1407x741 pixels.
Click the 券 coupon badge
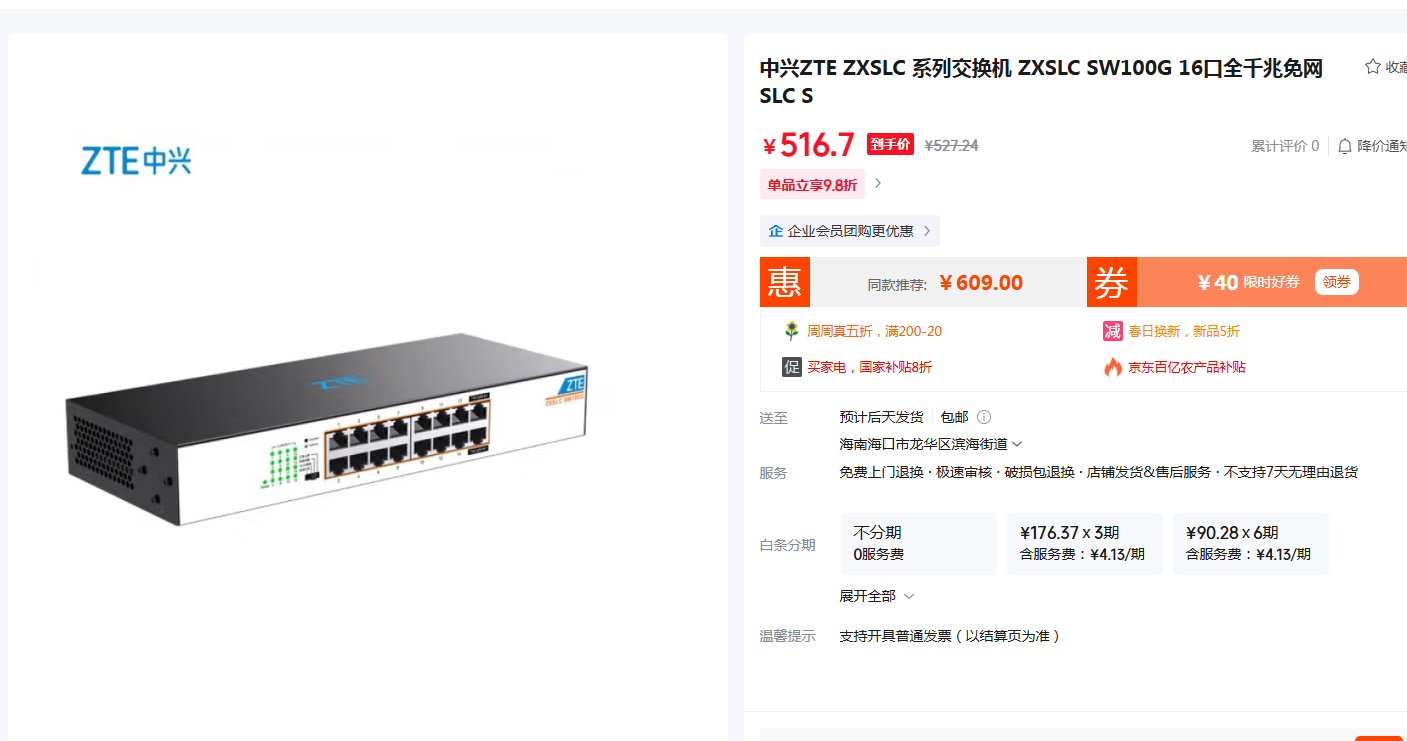(x=1112, y=282)
